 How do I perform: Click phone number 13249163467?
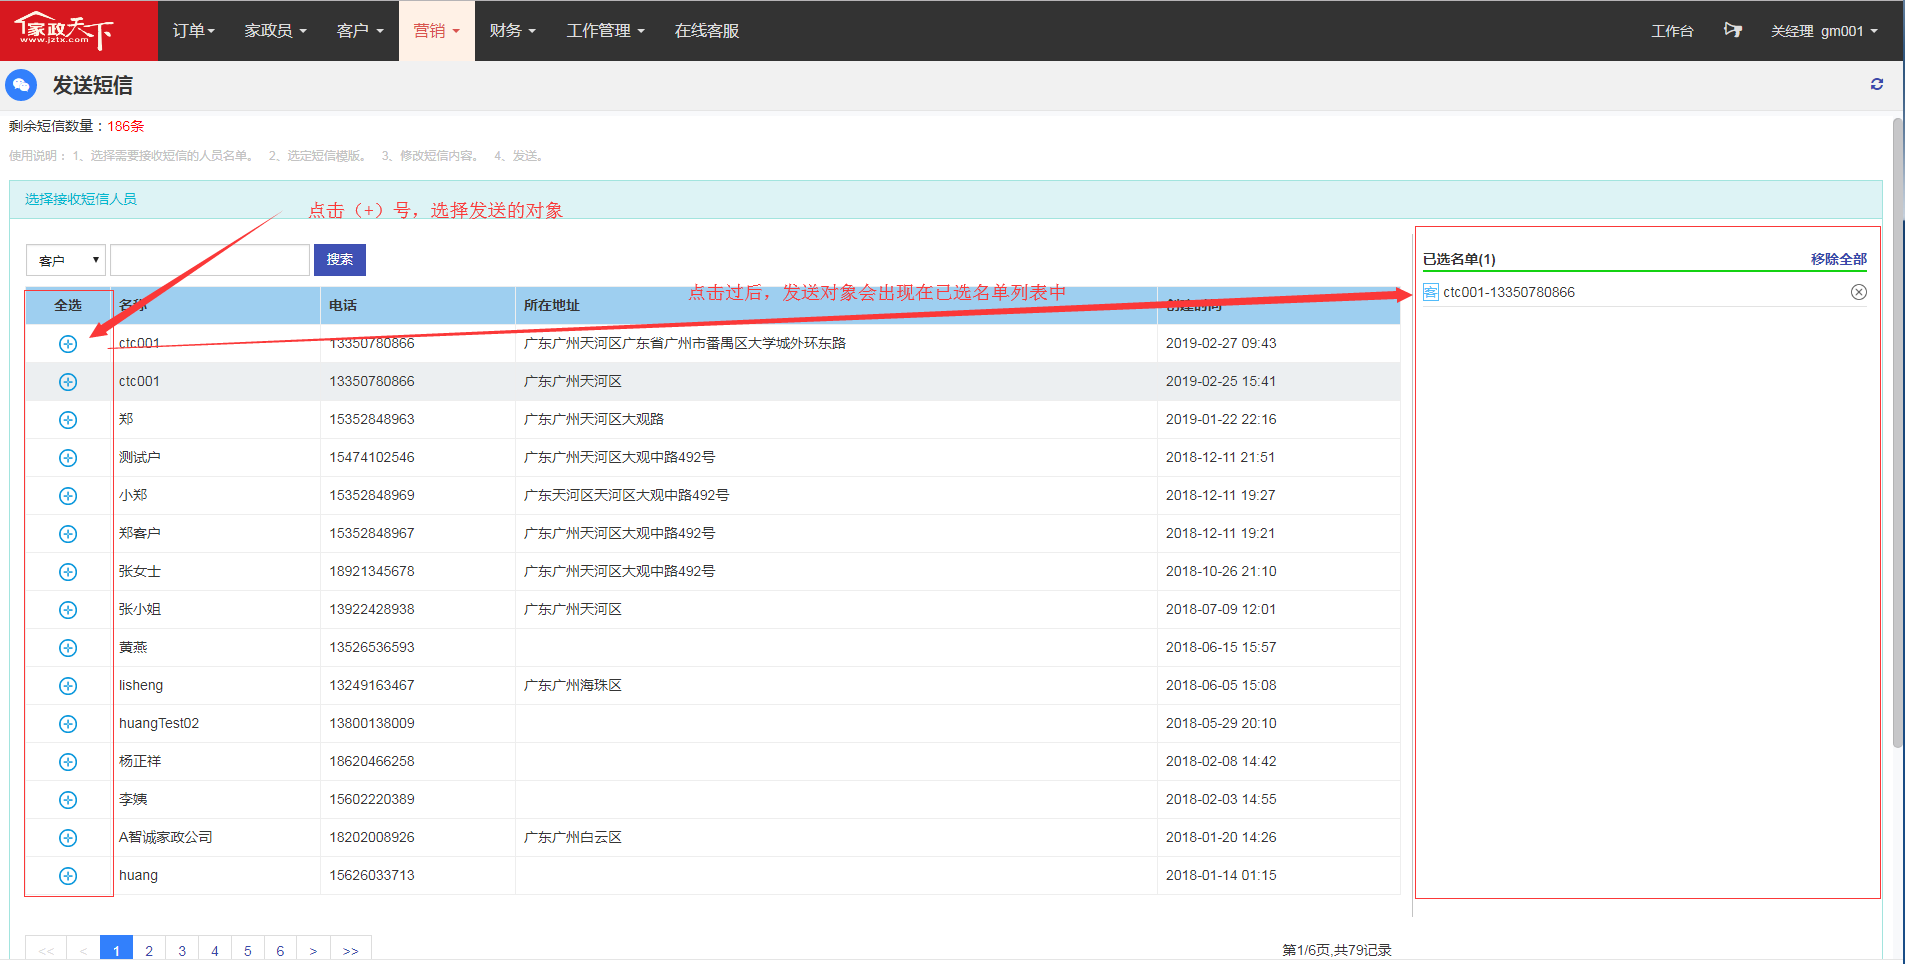click(x=372, y=685)
